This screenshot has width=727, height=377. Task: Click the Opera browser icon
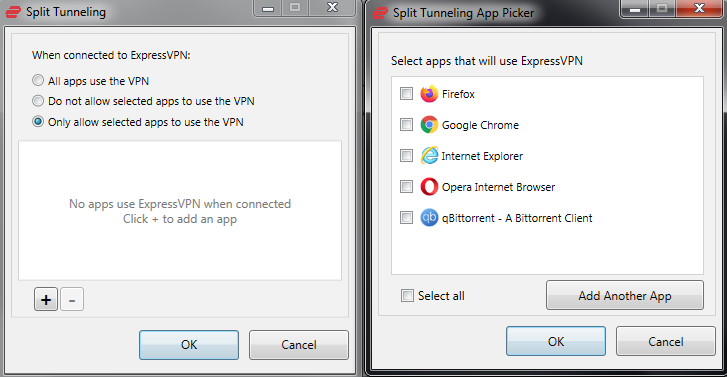[x=429, y=187]
